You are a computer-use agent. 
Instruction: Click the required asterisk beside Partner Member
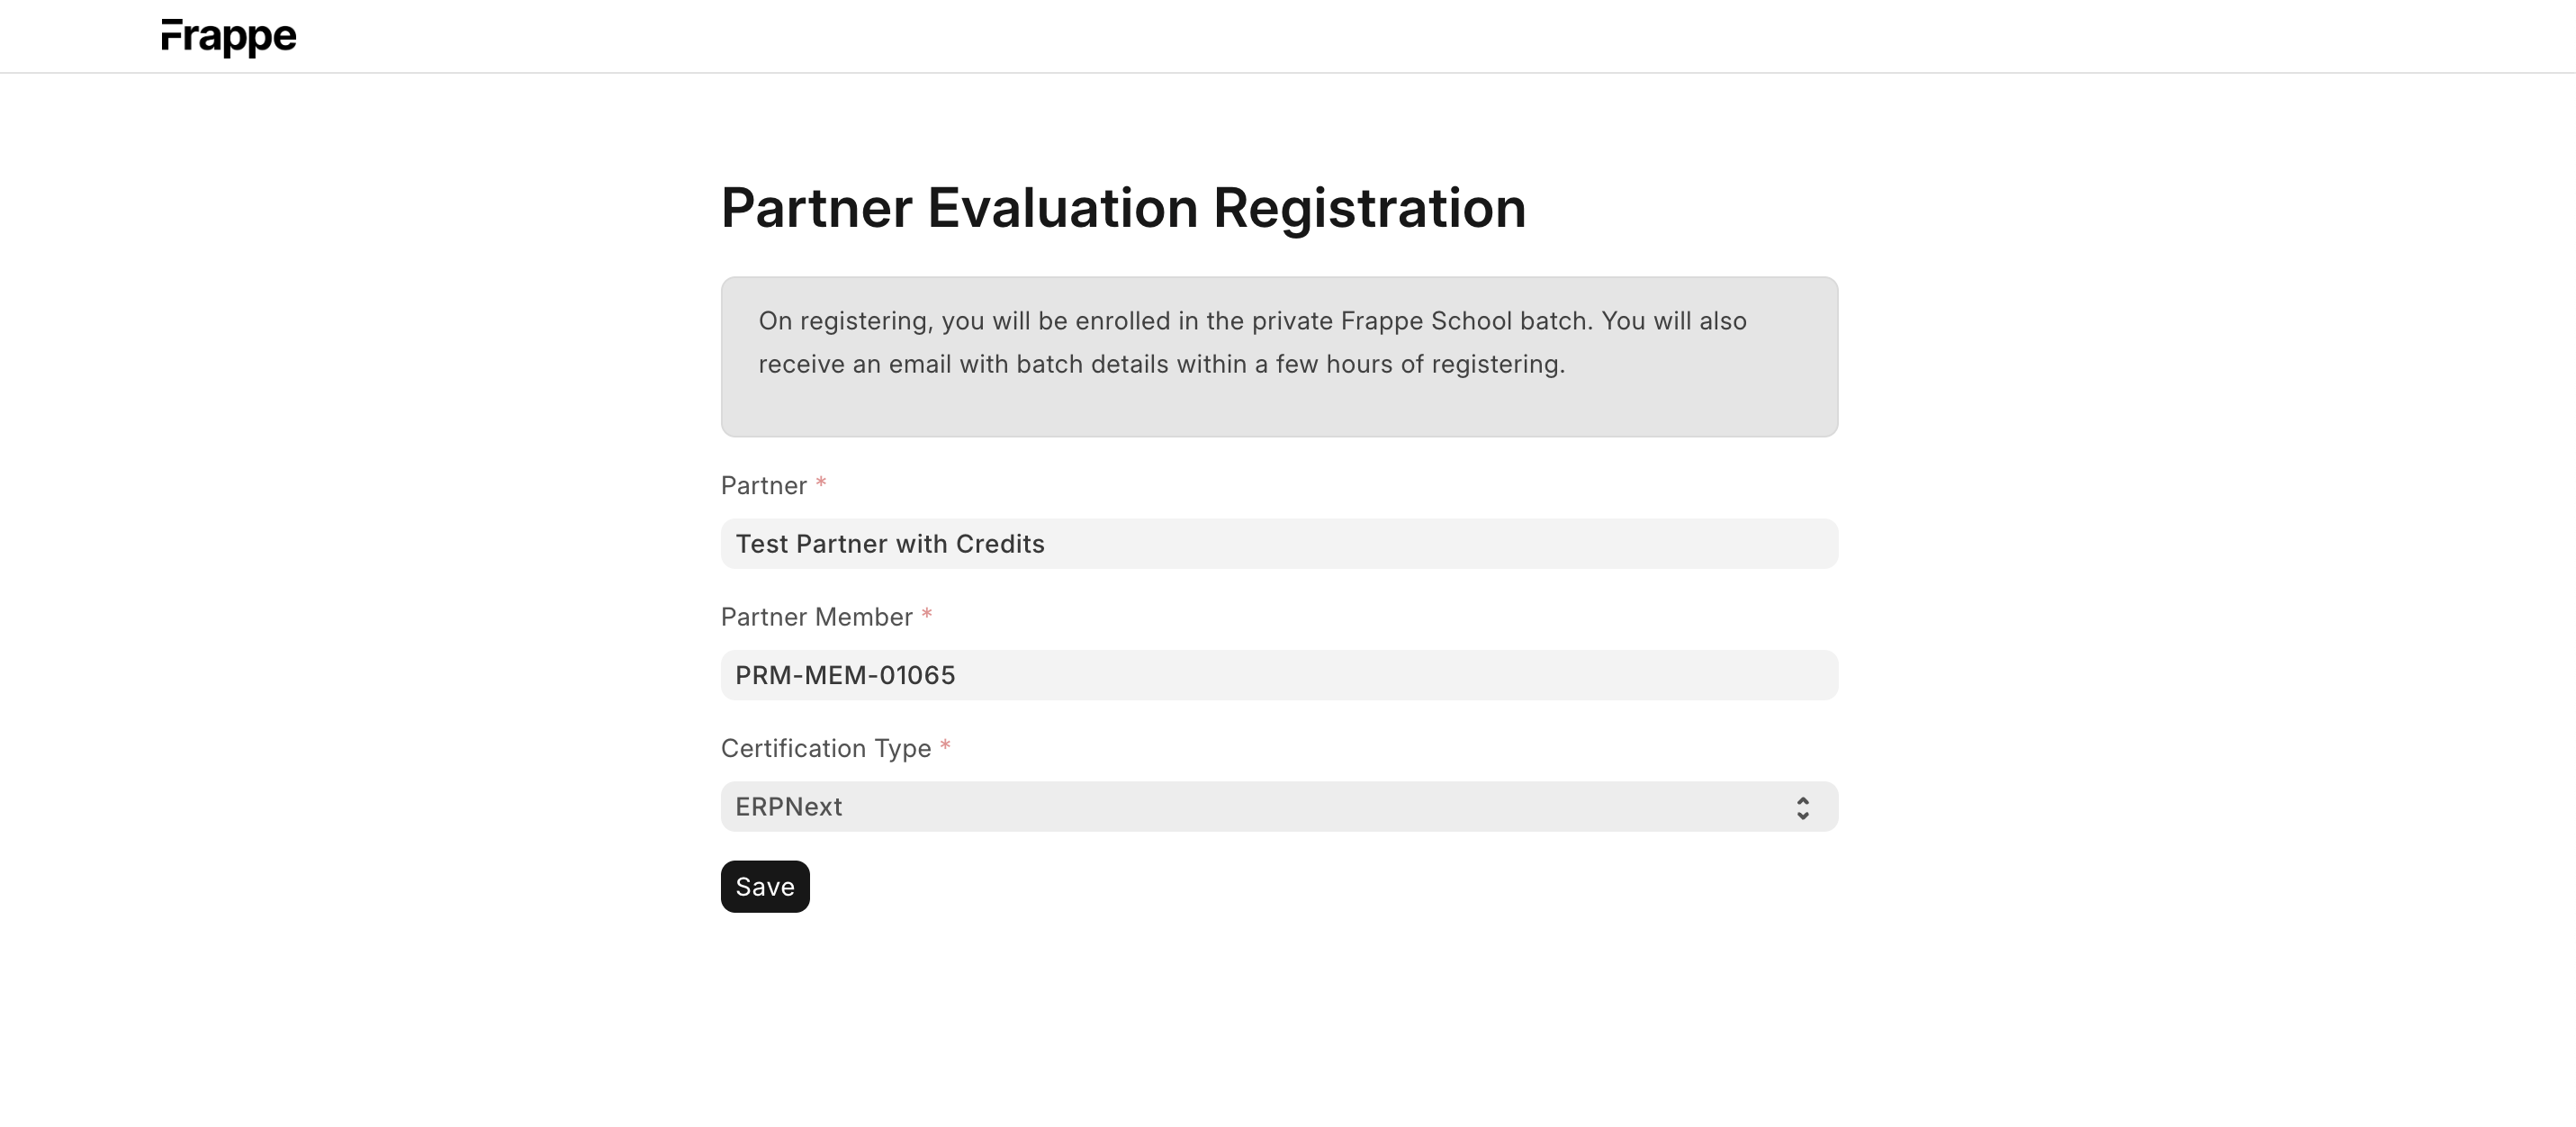(928, 614)
